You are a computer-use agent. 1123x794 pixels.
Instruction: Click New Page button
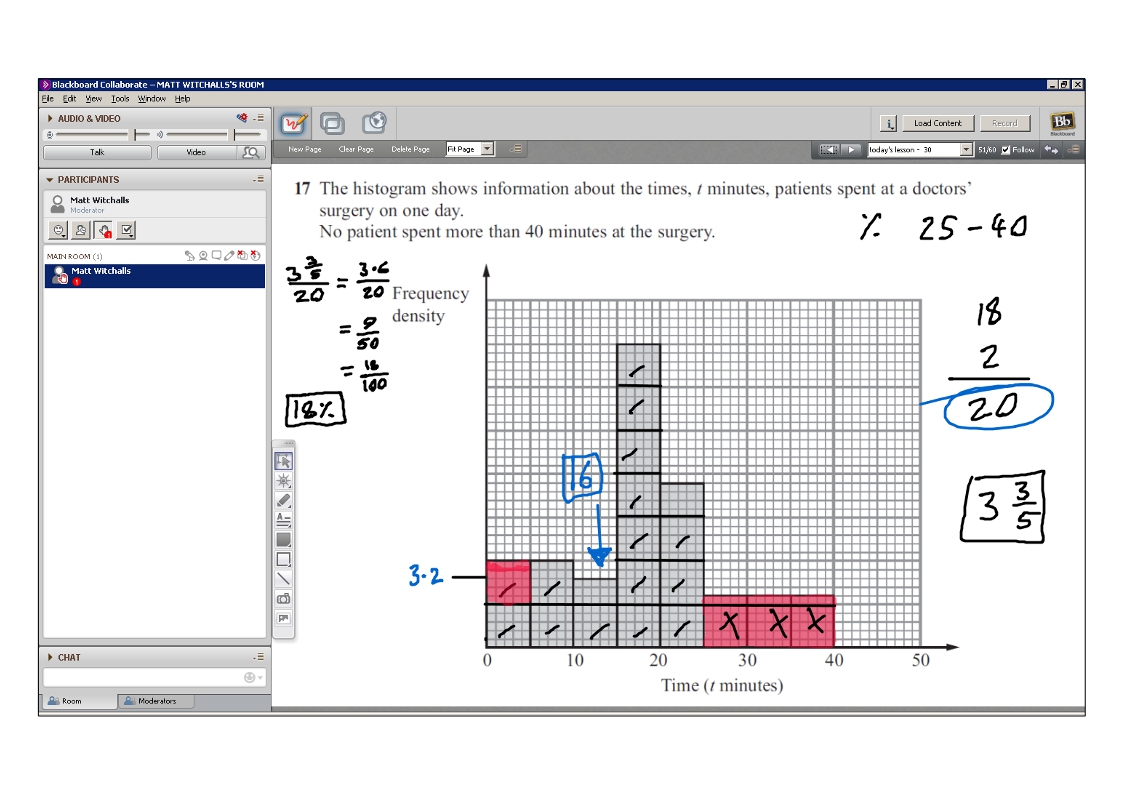click(x=304, y=149)
